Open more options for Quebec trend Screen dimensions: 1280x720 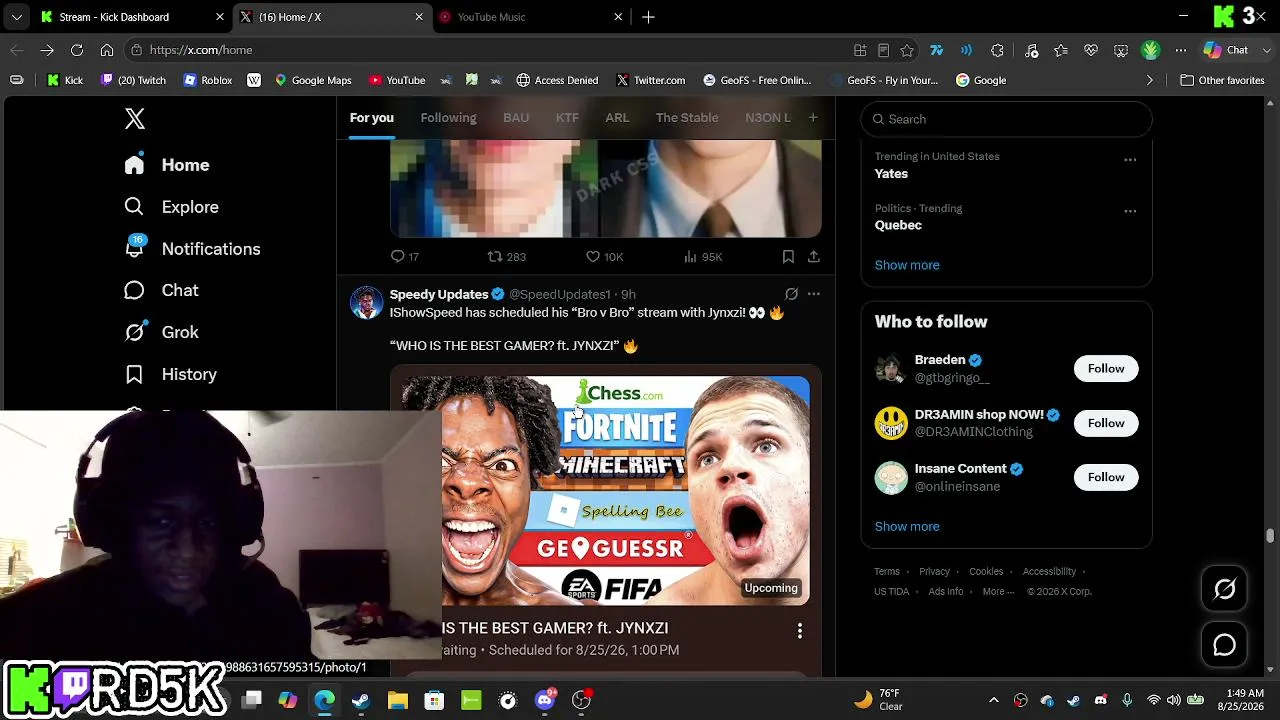click(1130, 211)
